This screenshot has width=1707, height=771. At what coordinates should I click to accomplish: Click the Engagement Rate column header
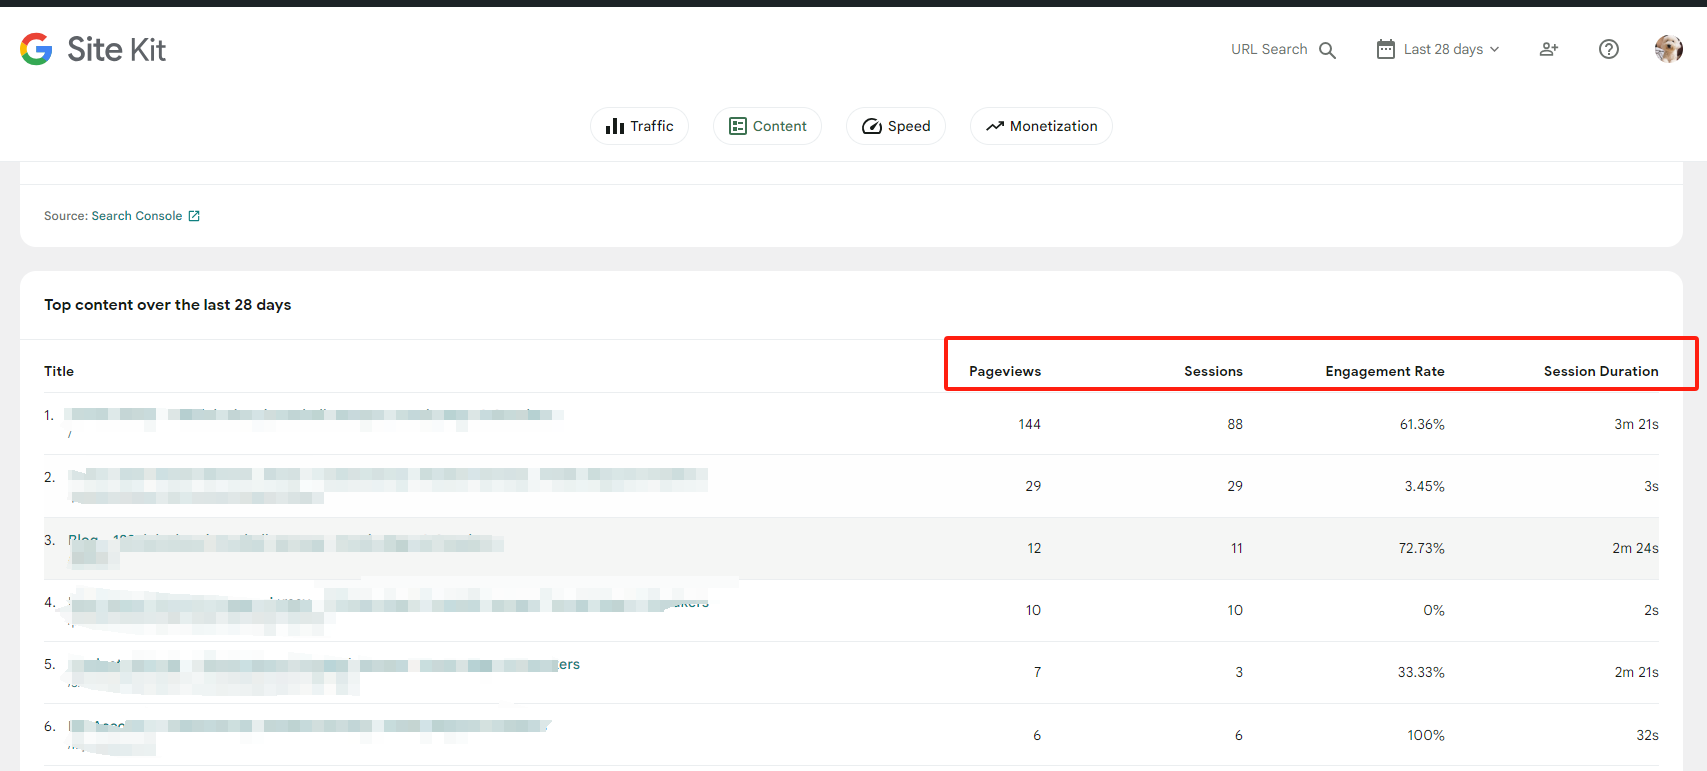coord(1384,371)
